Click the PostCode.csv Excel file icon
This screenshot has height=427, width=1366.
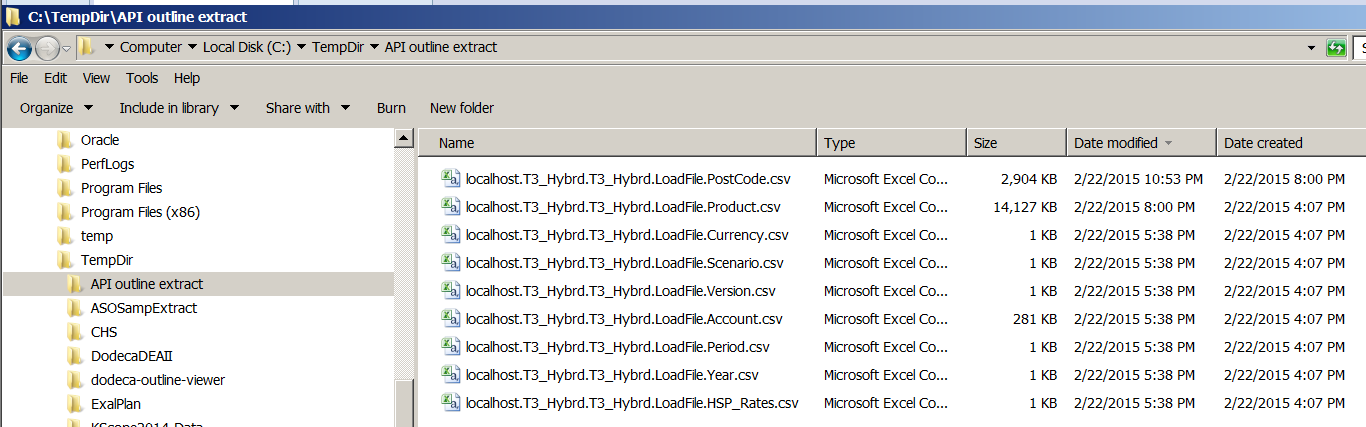(452, 180)
